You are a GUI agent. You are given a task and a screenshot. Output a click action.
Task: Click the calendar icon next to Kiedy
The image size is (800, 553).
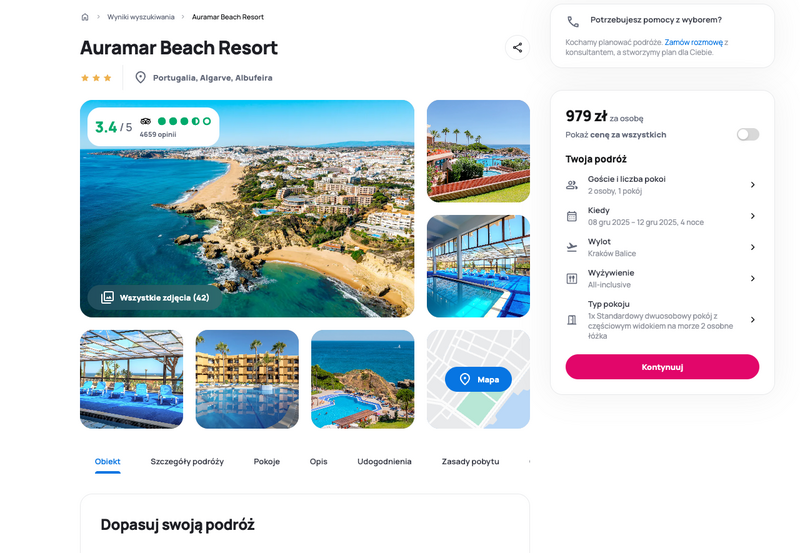572,216
